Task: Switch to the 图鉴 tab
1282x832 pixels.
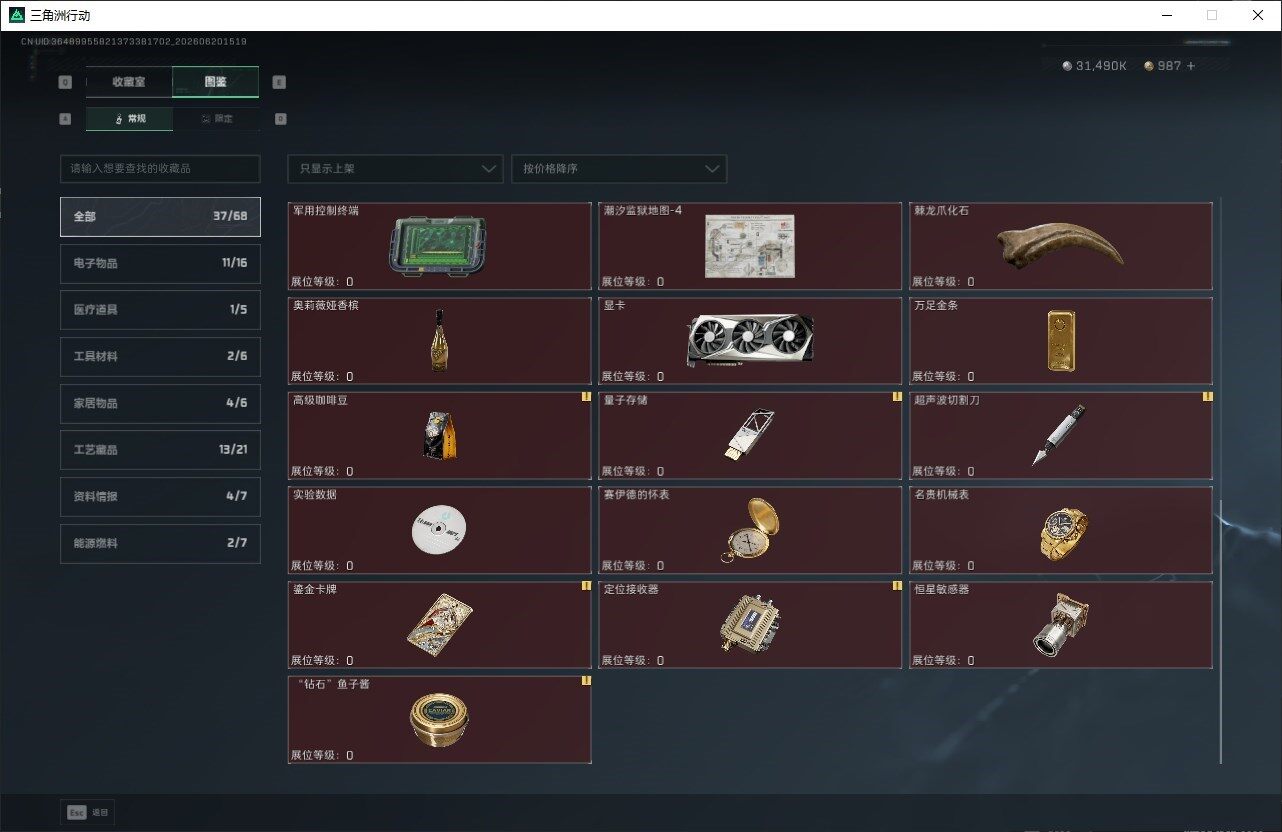Action: (216, 82)
